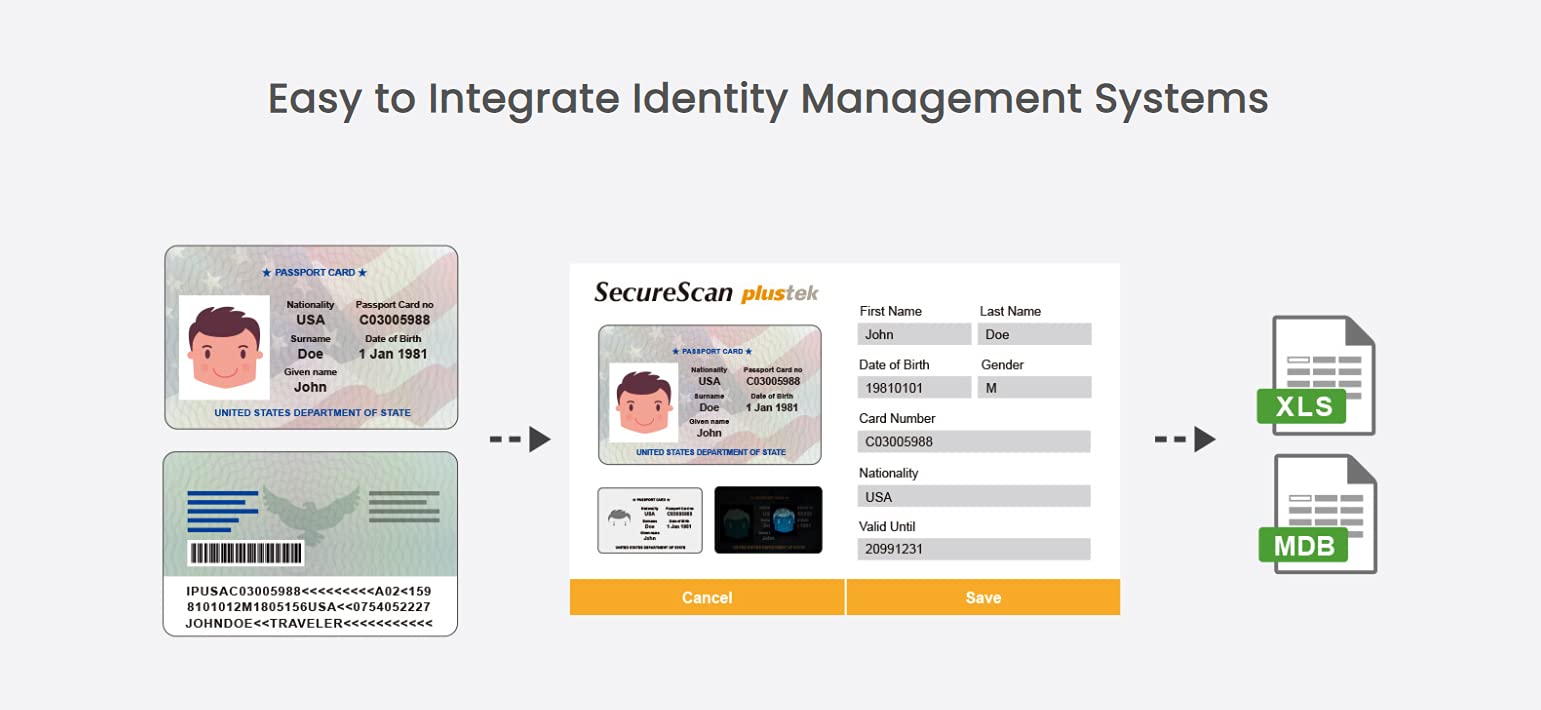1541x710 pixels.
Task: Click the avatar photo on the left passport card
Action: [224, 347]
